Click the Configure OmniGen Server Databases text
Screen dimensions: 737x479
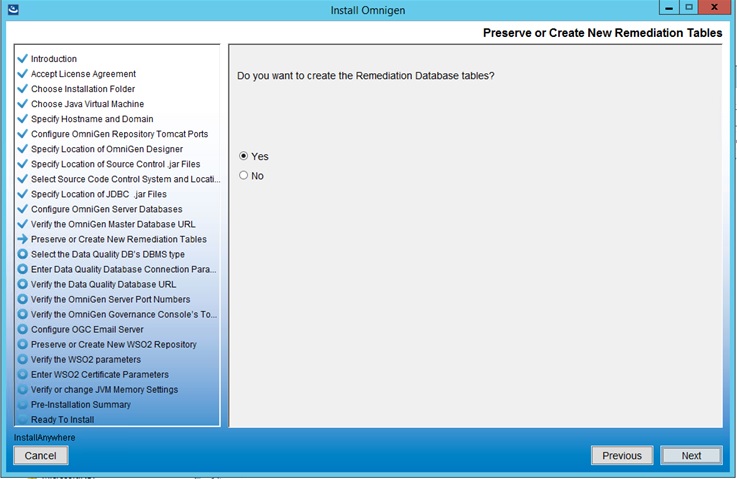tap(107, 209)
